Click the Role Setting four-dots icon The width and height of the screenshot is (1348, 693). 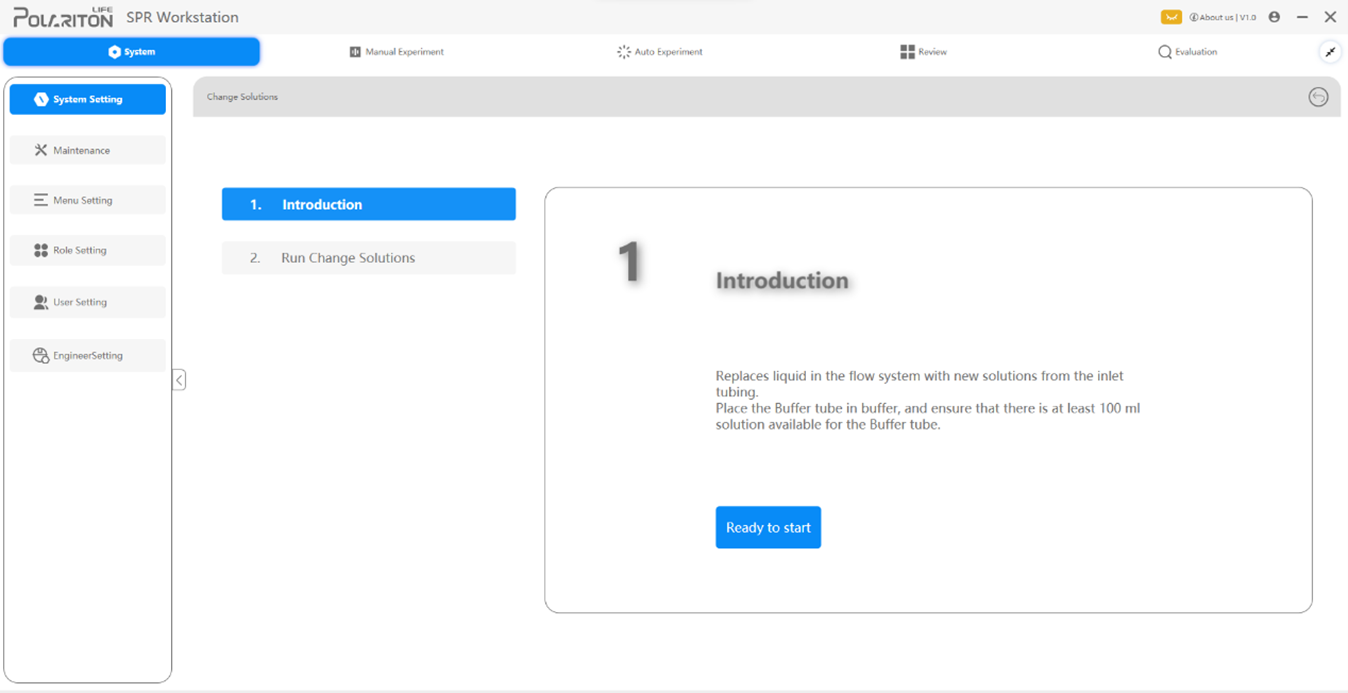point(41,250)
